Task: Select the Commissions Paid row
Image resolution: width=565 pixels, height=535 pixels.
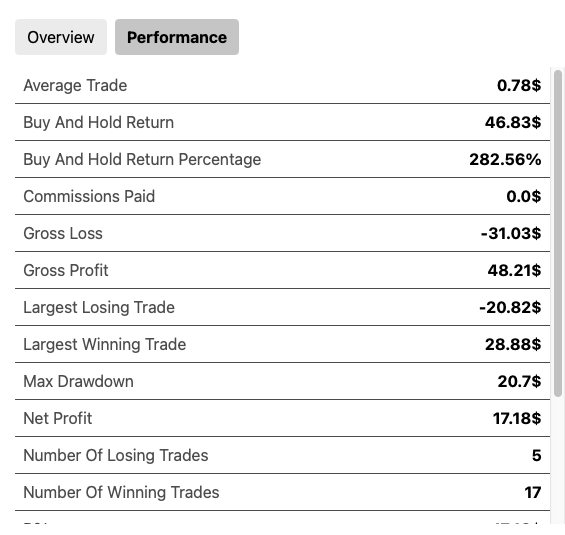Action: pos(282,196)
